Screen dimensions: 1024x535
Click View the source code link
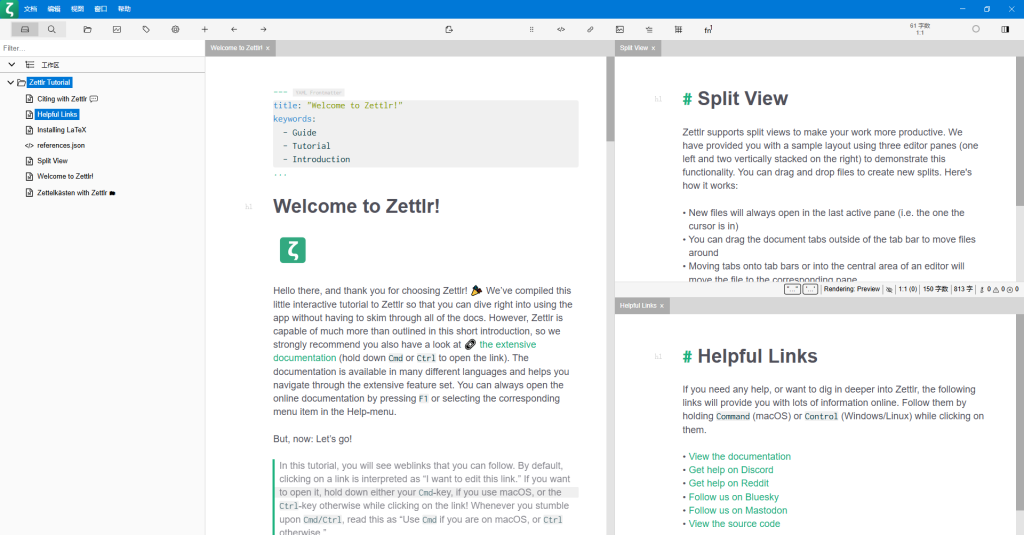(x=734, y=524)
